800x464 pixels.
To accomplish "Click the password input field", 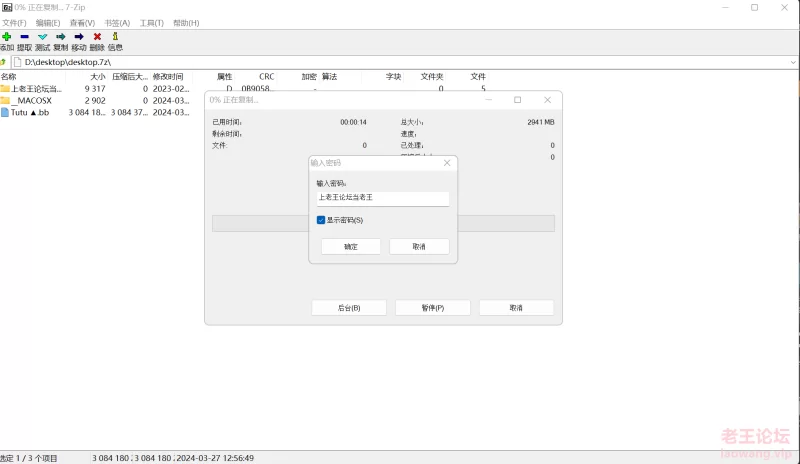I will pos(383,198).
